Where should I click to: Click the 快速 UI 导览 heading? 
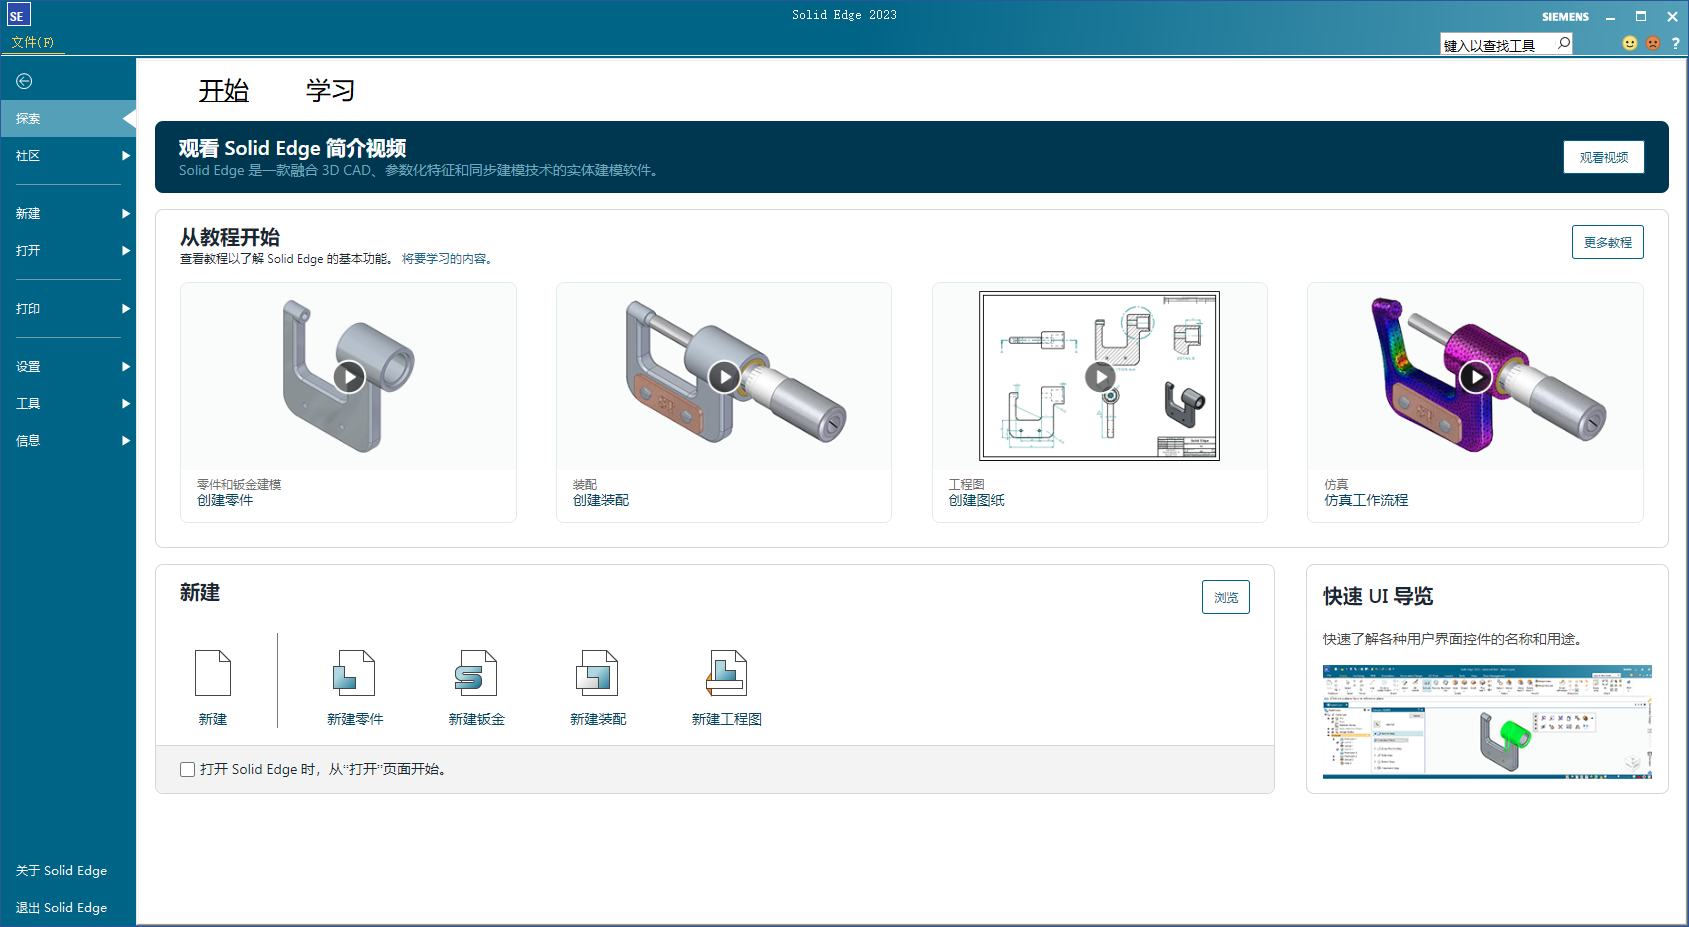(x=1378, y=596)
